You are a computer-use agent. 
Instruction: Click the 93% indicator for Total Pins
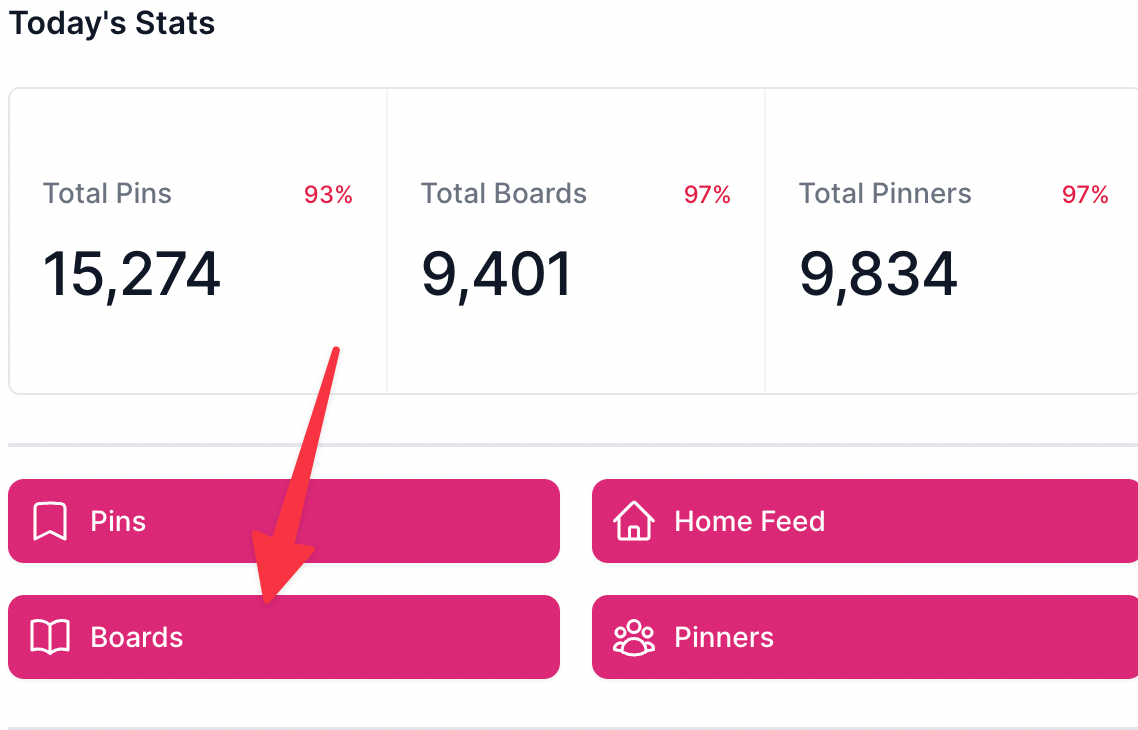point(328,194)
